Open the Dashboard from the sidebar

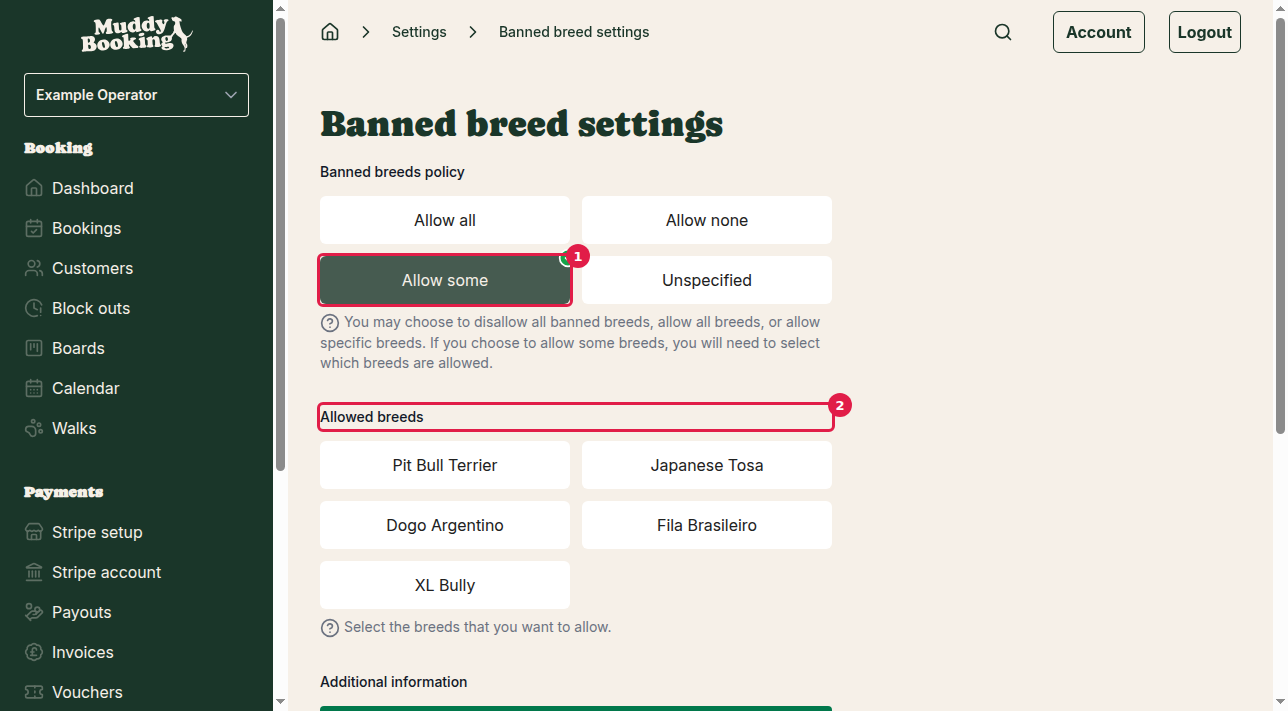pos(92,188)
